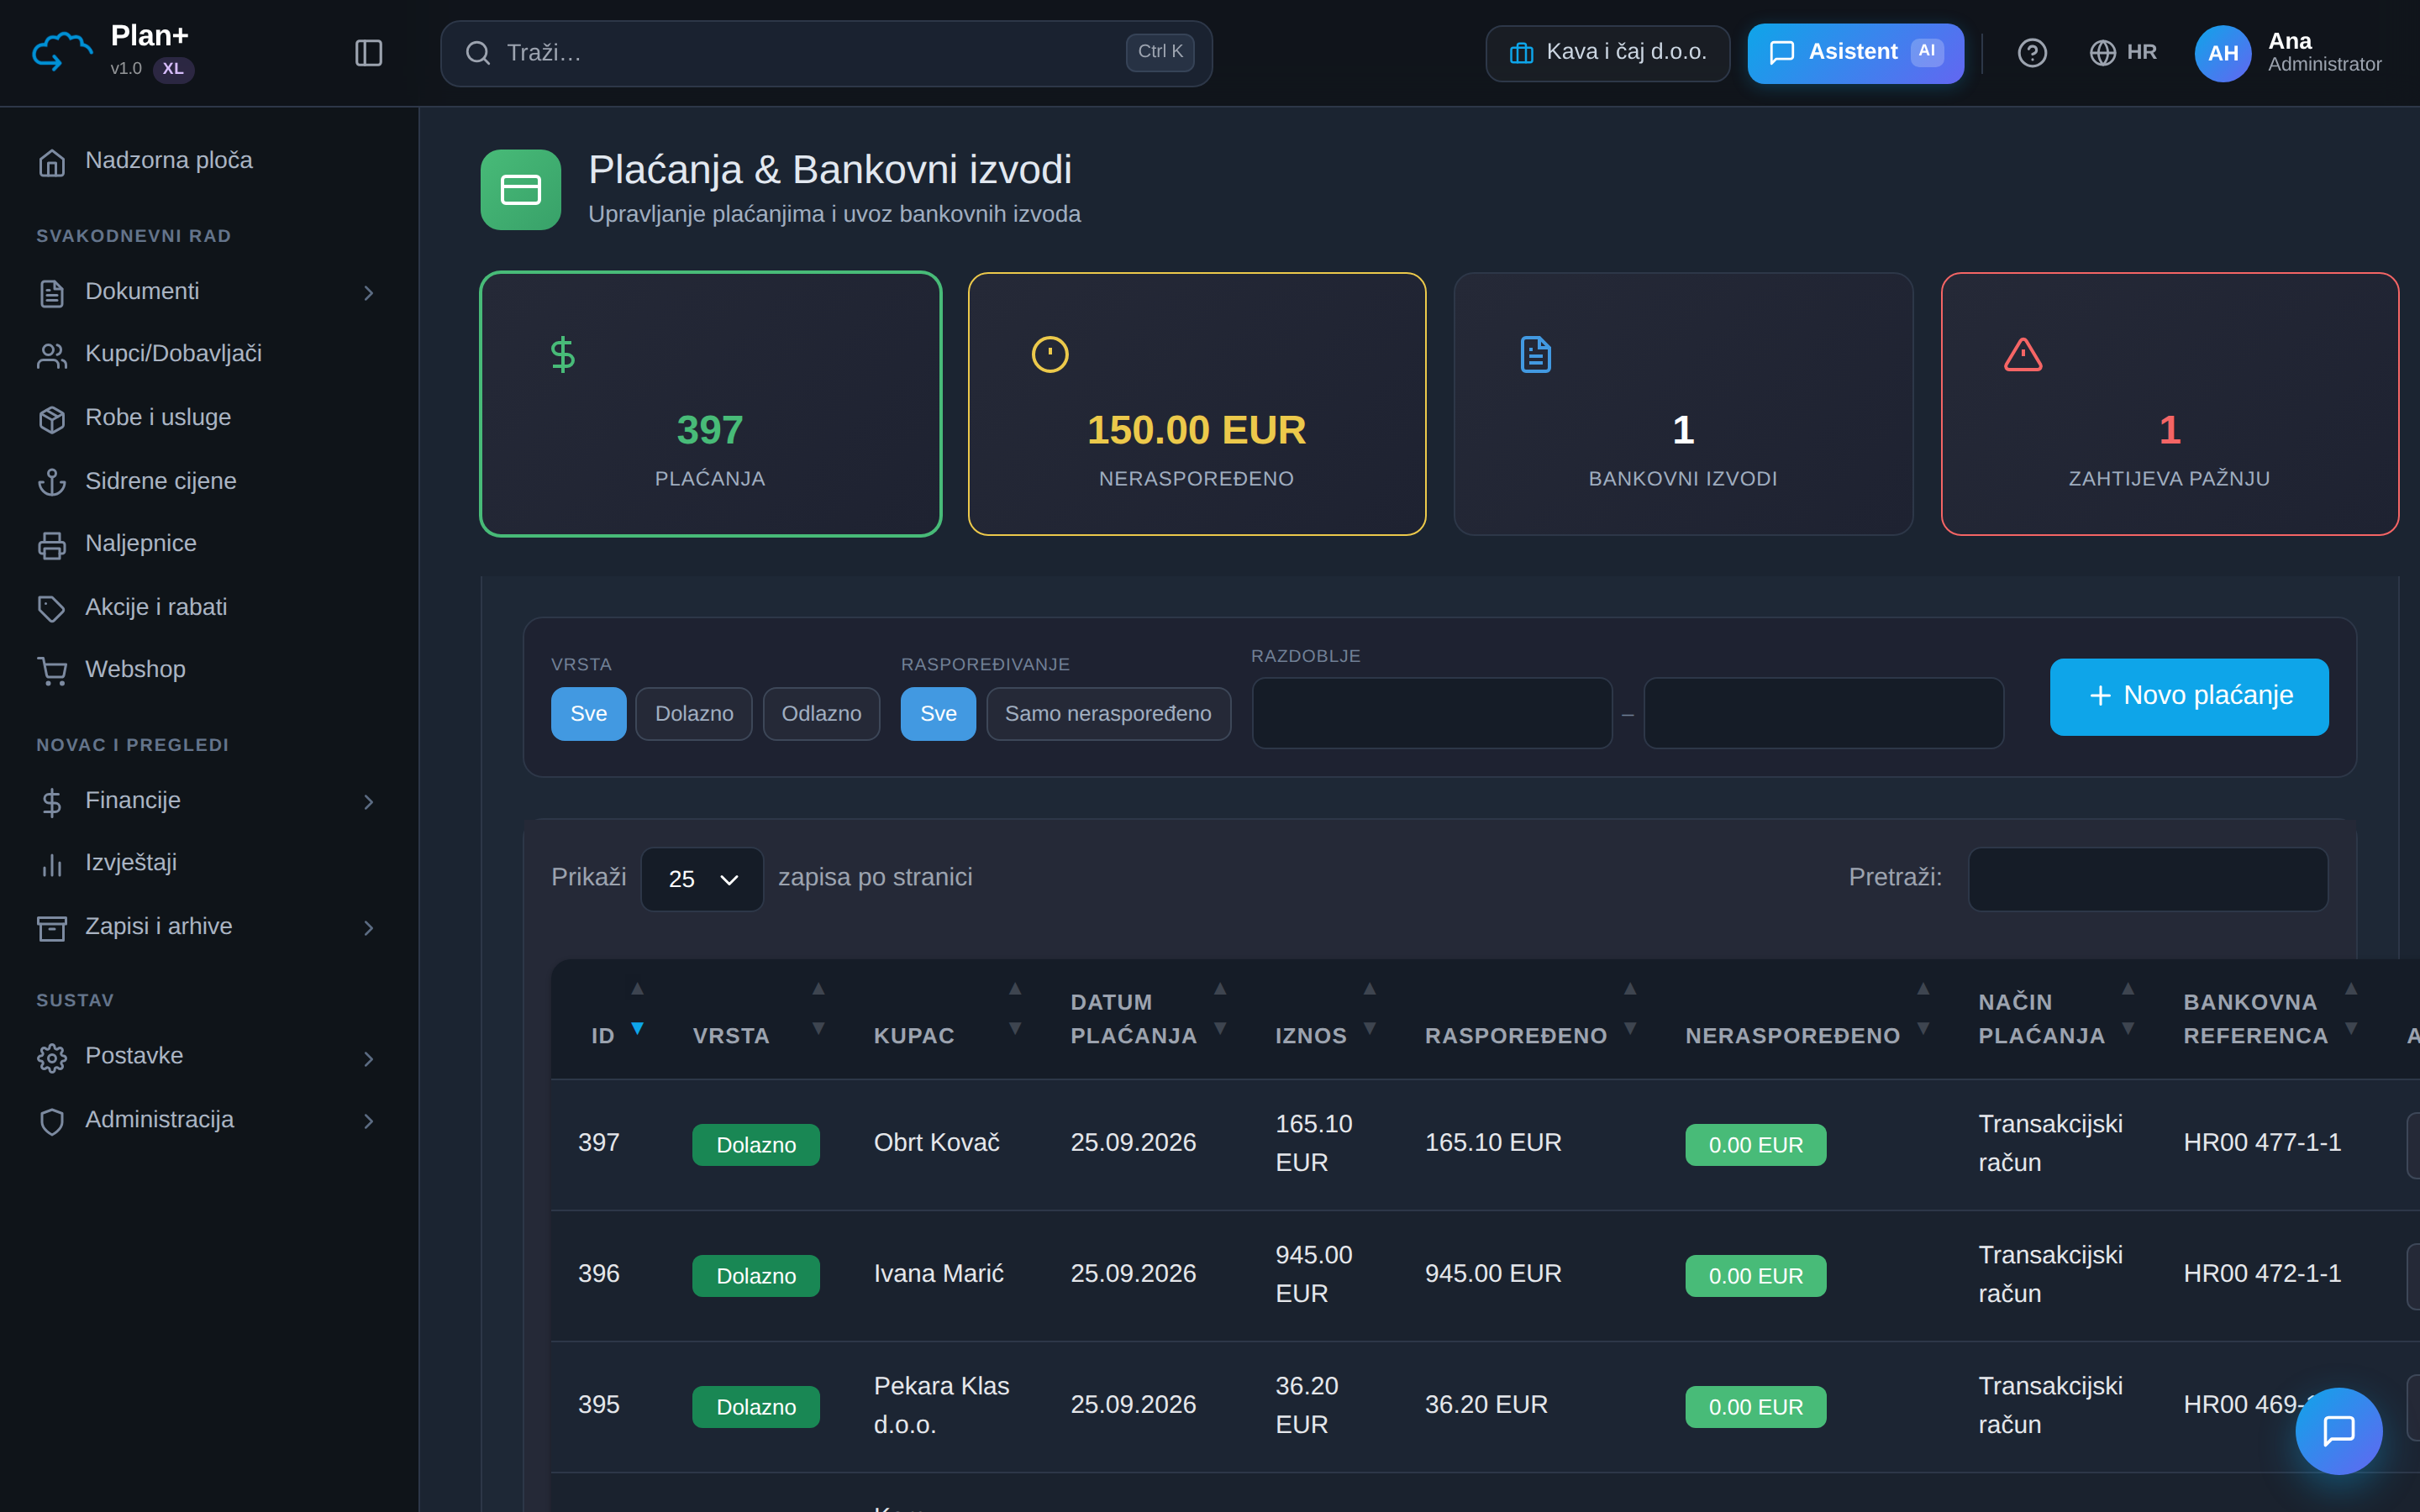The height and width of the screenshot is (1512, 2420).
Task: Open Webshop in sidebar
Action: 209,670
